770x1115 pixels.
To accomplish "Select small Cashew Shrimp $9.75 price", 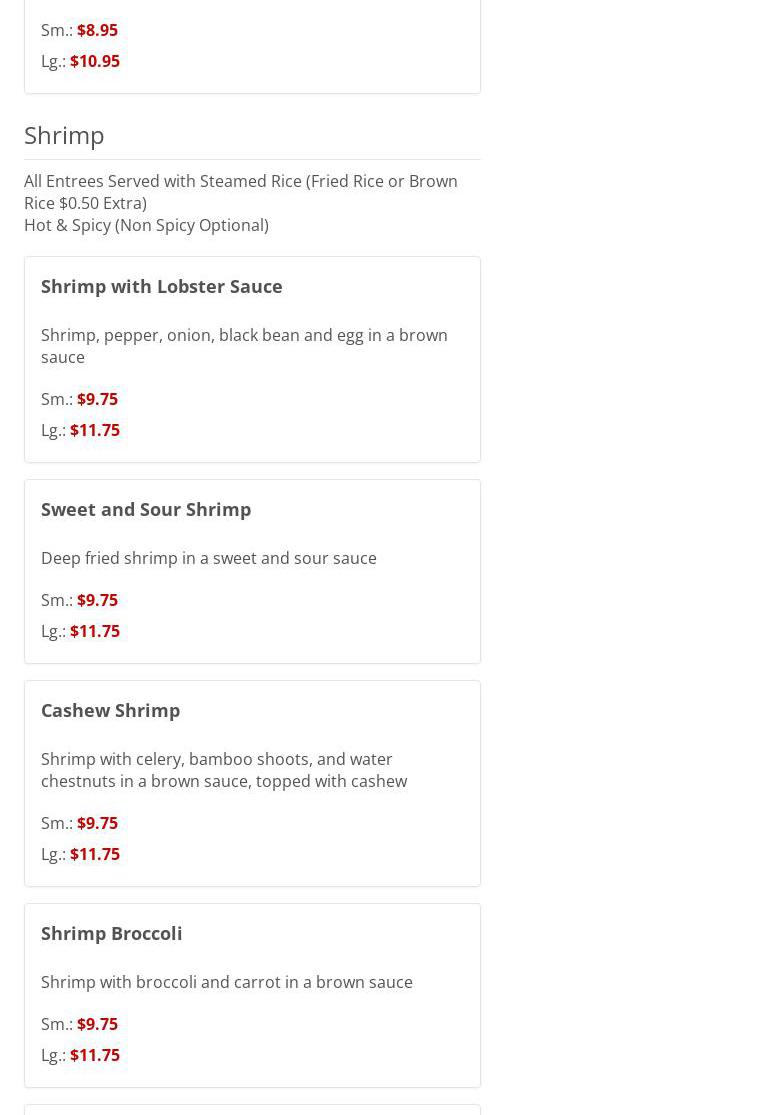I will [x=97, y=823].
